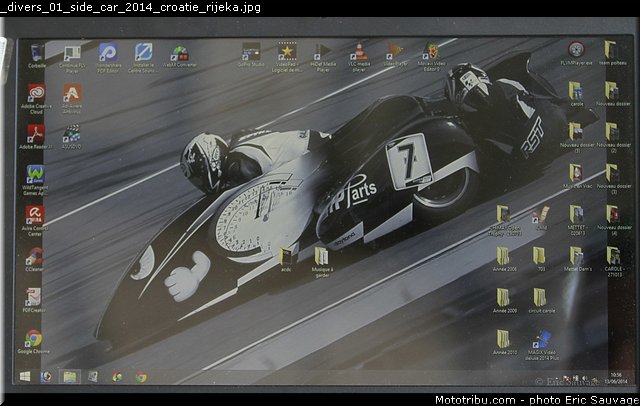The height and width of the screenshot is (406, 640).
Task: Open VLC media player shortcut
Action: [x=359, y=58]
